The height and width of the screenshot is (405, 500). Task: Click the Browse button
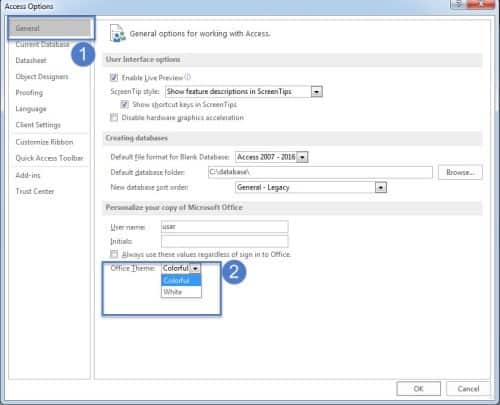[x=460, y=172]
